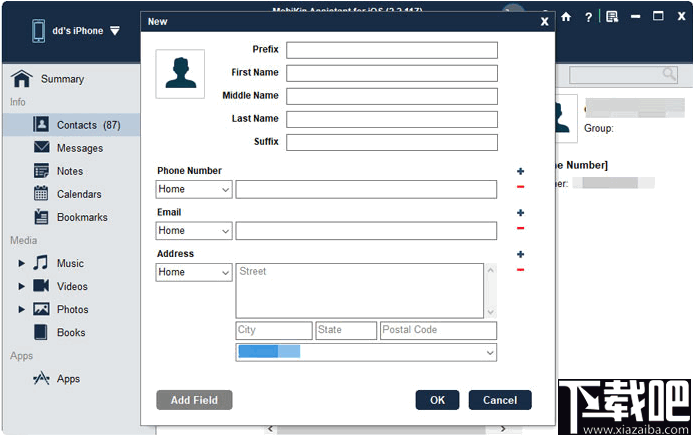The image size is (693, 435).
Task: Click Street box scrollbar down arrow
Action: [x=491, y=312]
